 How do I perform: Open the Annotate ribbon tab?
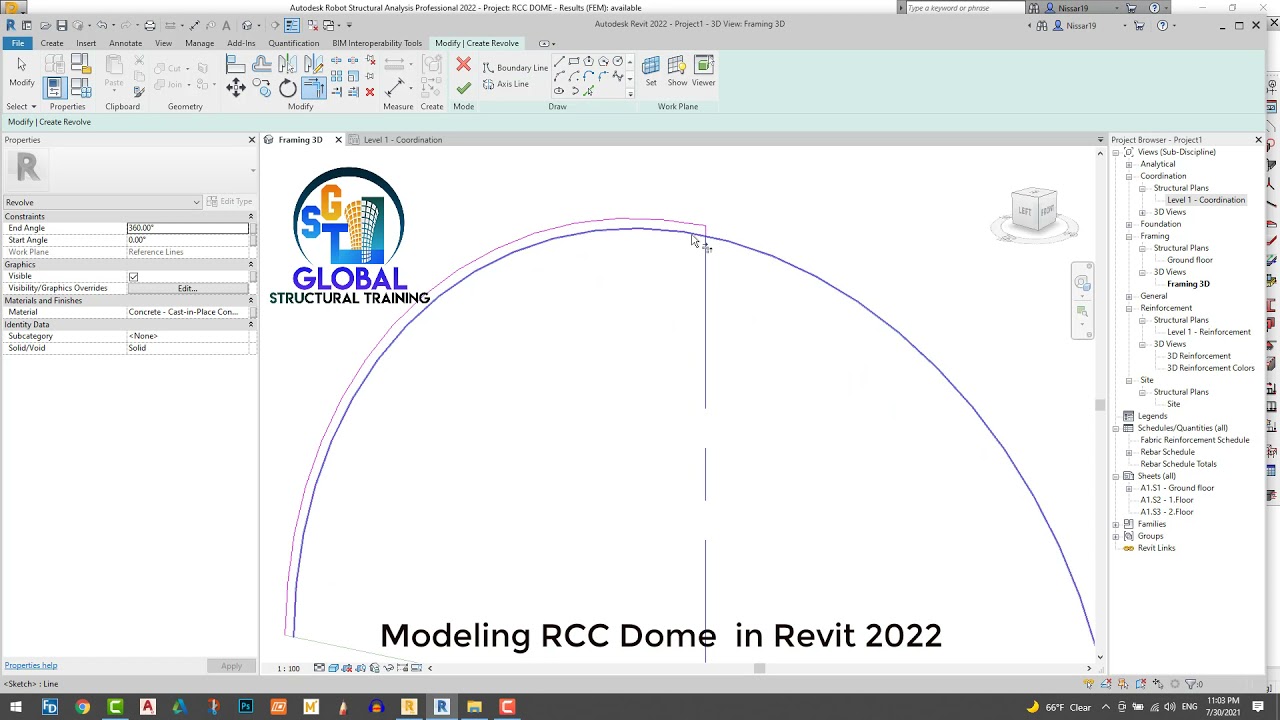tap(125, 43)
